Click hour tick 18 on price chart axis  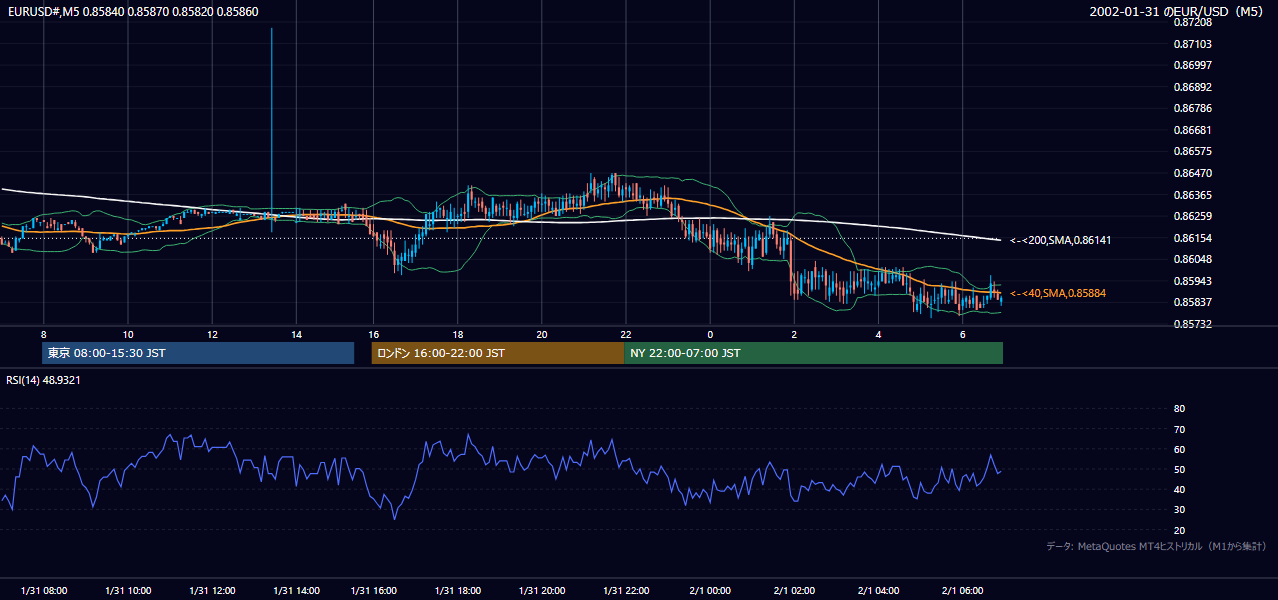coord(457,334)
